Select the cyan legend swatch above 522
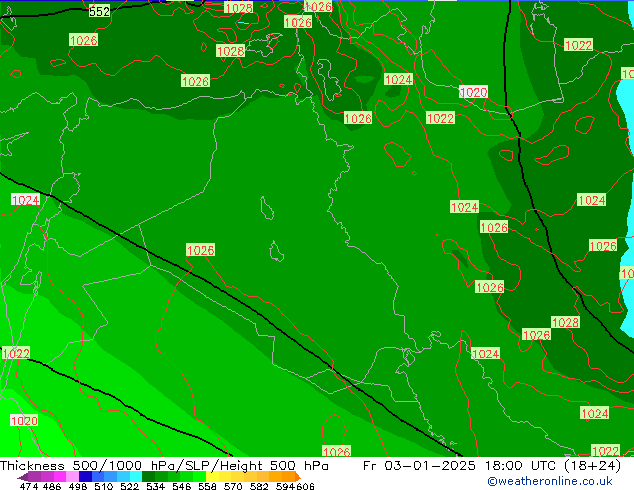 pos(130,477)
